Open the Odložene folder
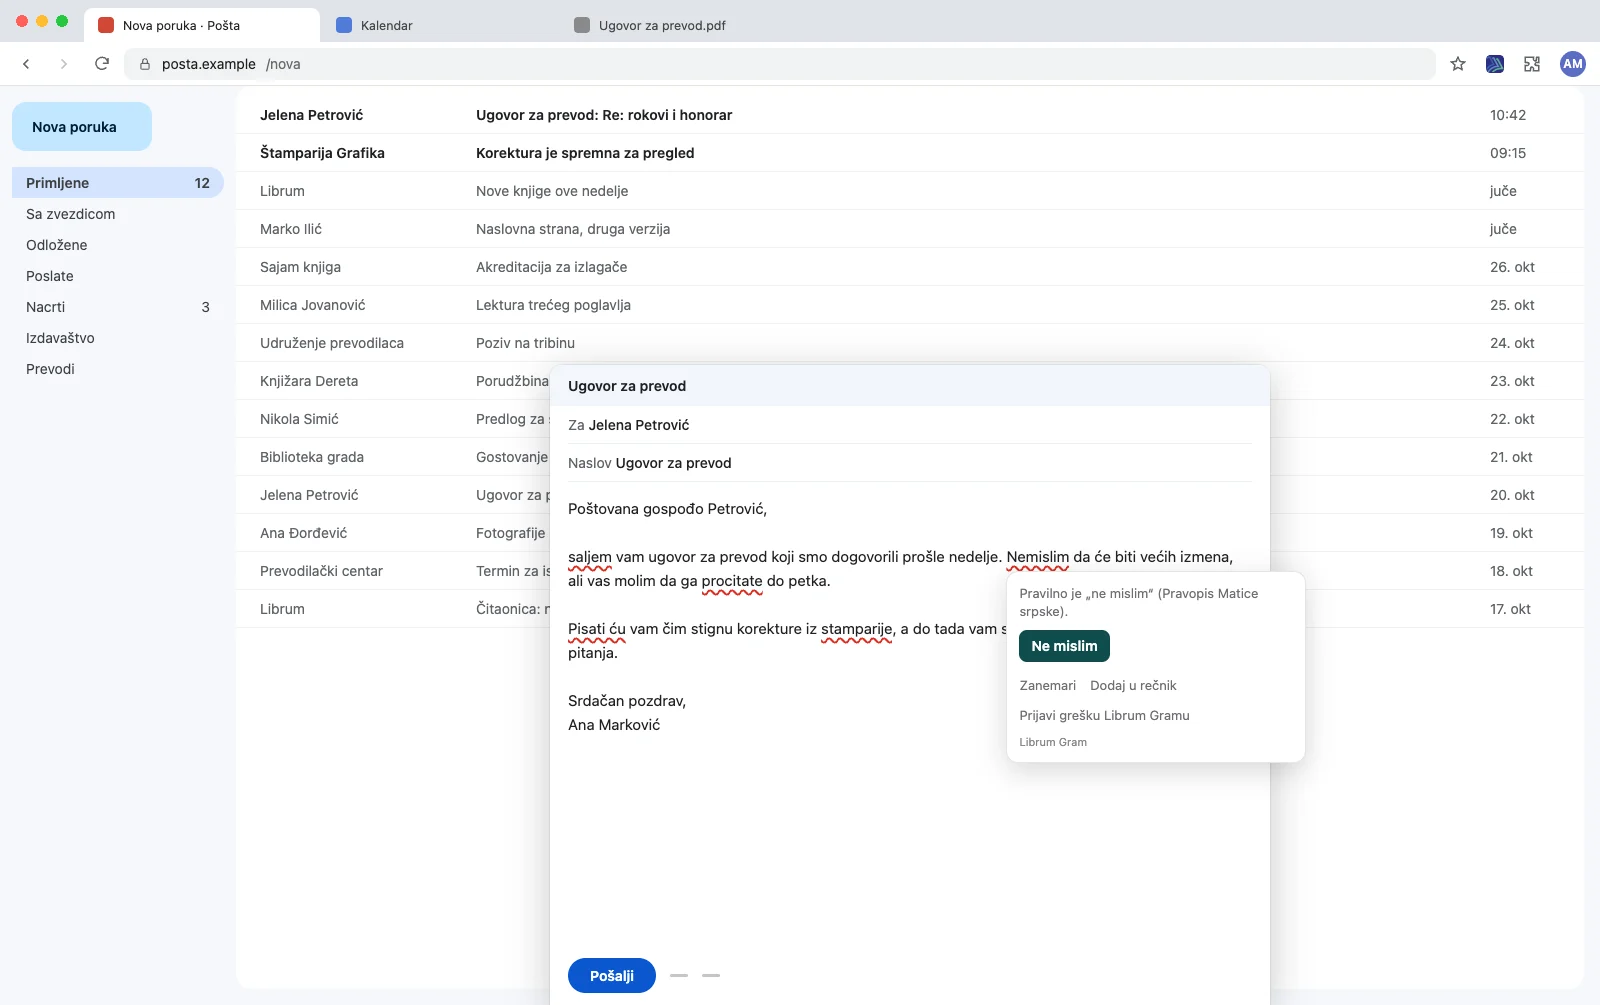1600x1005 pixels. click(x=118, y=245)
